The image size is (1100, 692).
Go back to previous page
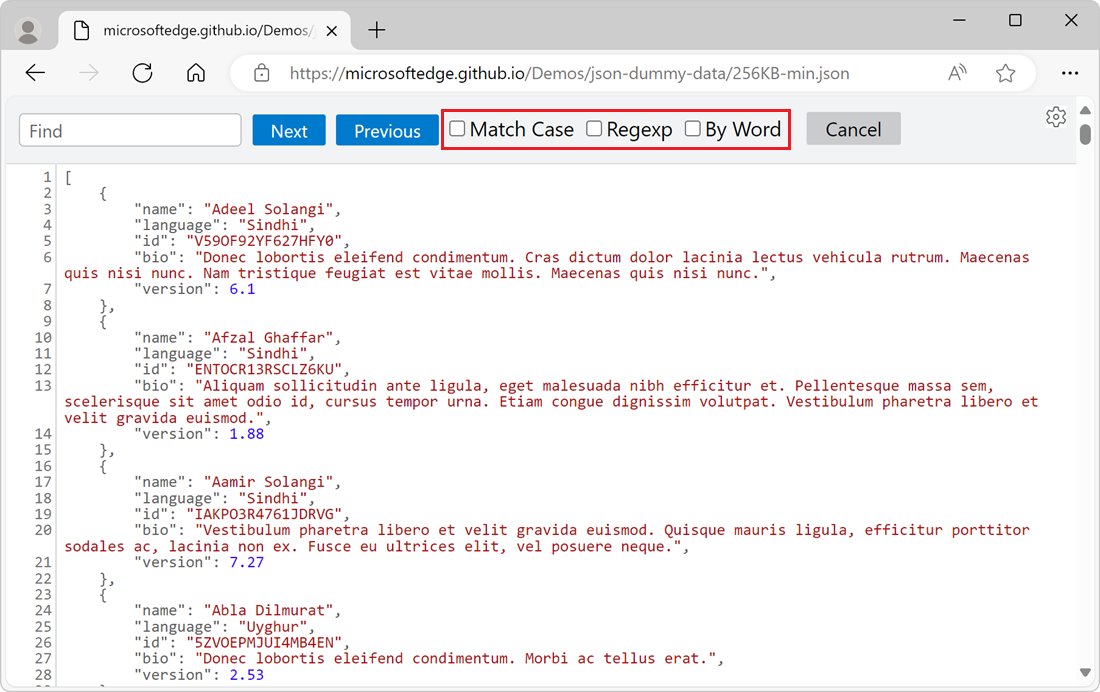coord(35,73)
